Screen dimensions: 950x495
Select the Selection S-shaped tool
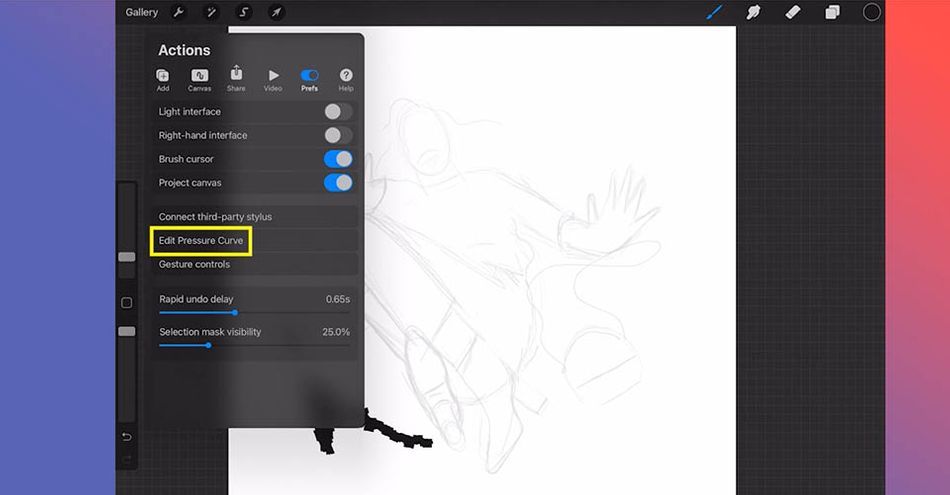pos(244,12)
